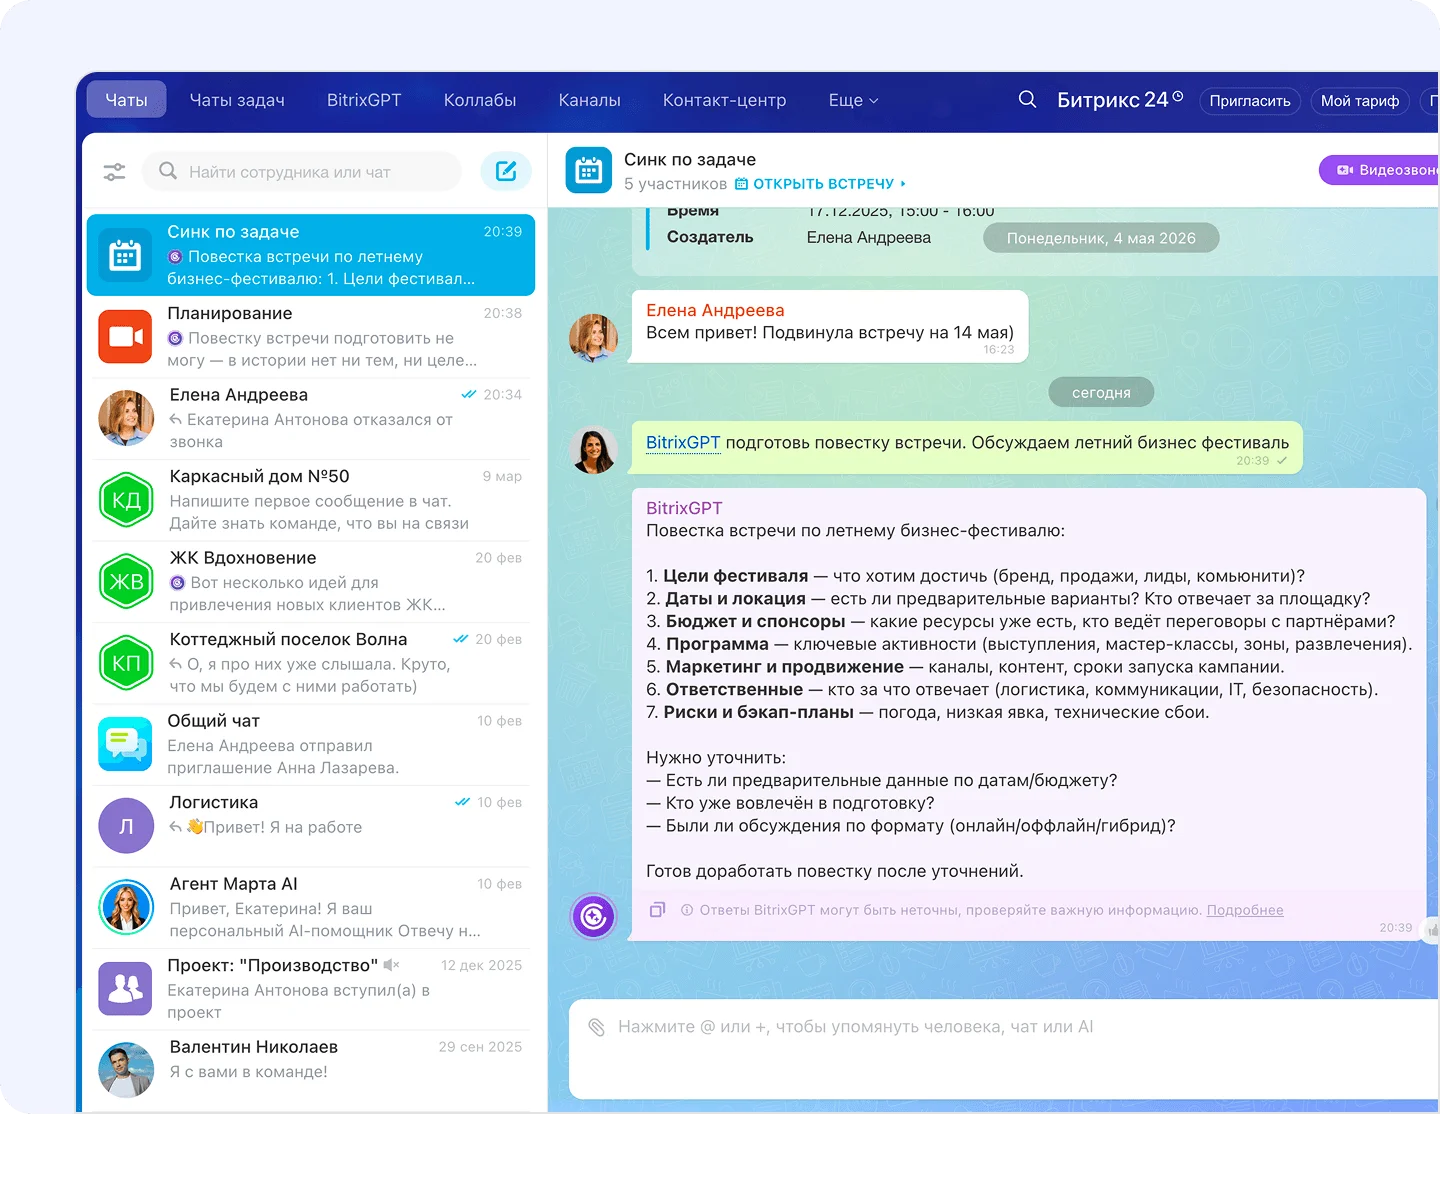Viewport: 1440px width, 1182px height.
Task: Click the ОТКРЫТЬ ВСТРЕЧУ link
Action: coord(824,184)
